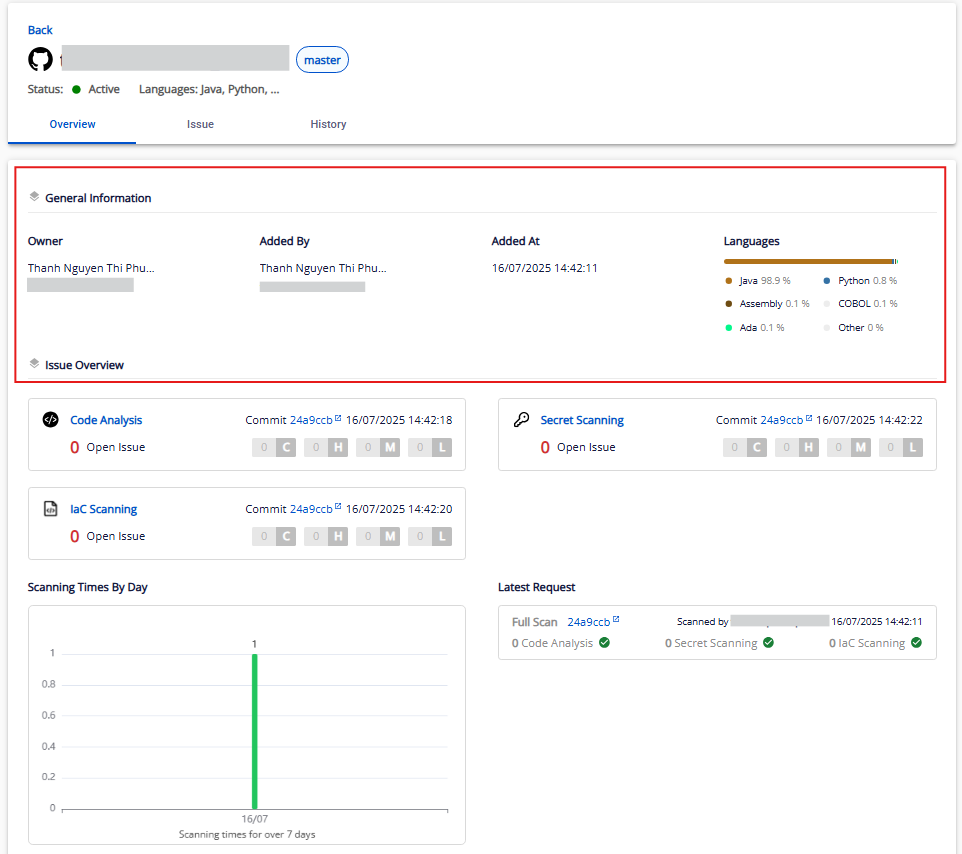Open commit 24a9ccb in IaC Scanning card

(311, 509)
